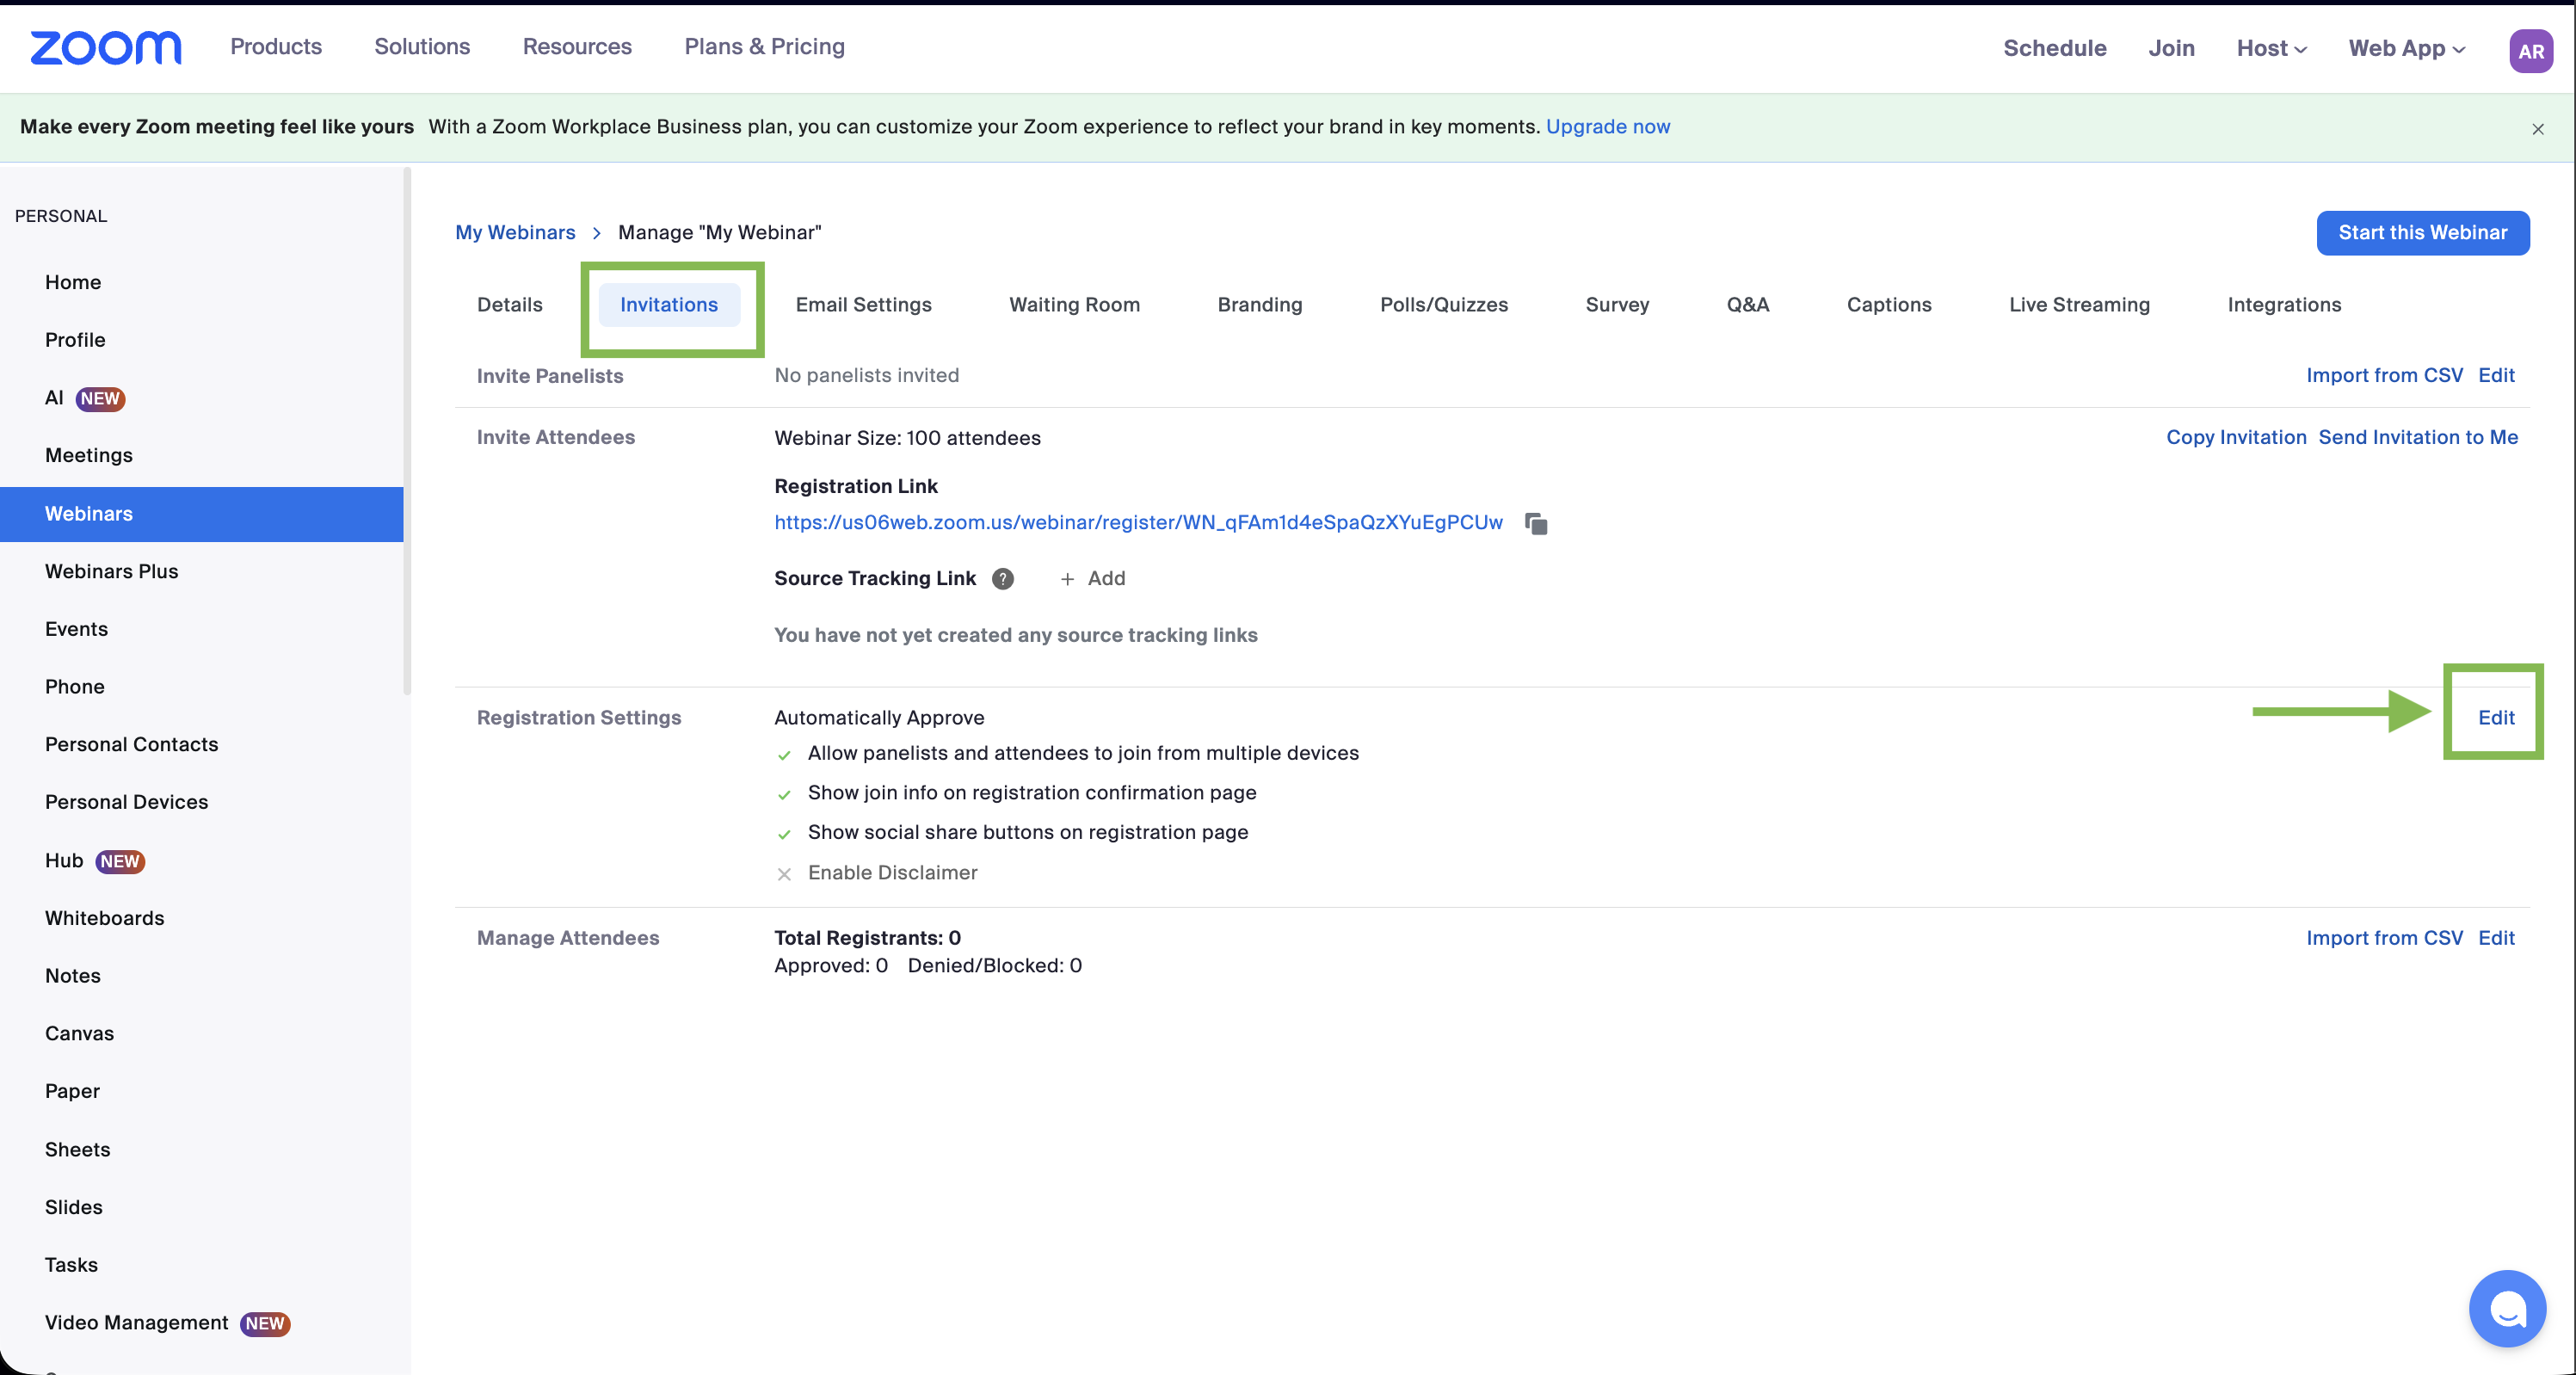This screenshot has width=2576, height=1375.
Task: Click the 'Webinar Size: 100 attendees' text
Action: pyautogui.click(x=907, y=439)
